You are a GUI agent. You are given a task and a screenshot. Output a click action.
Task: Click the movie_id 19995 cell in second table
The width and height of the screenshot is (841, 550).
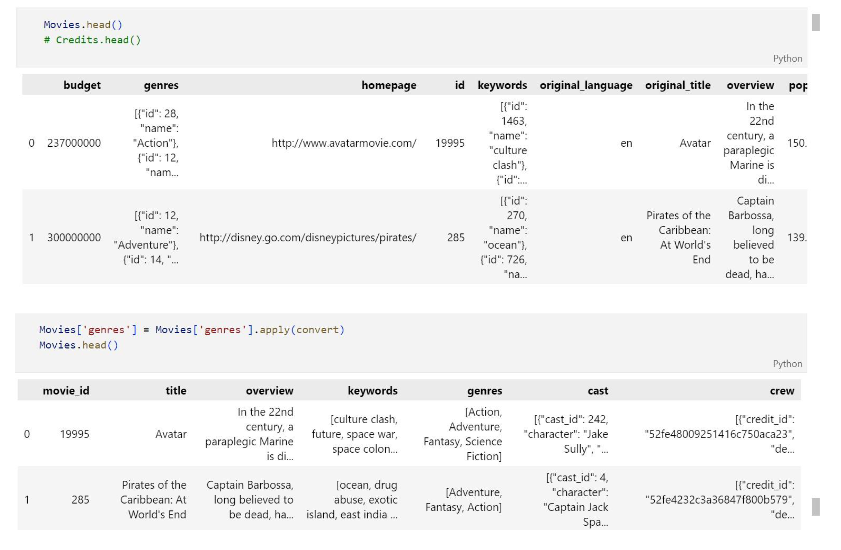pos(75,434)
